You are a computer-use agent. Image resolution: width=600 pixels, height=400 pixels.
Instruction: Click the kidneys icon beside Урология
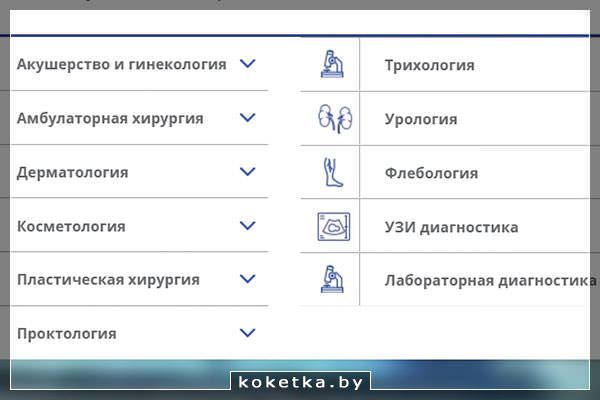335,118
